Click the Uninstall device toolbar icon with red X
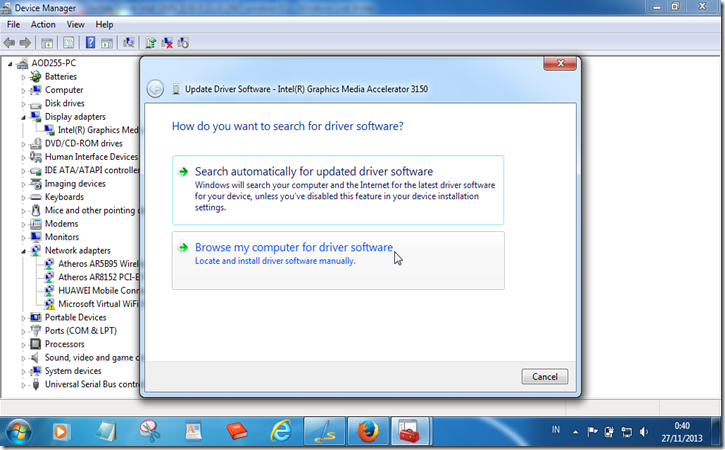 pyautogui.click(x=167, y=43)
